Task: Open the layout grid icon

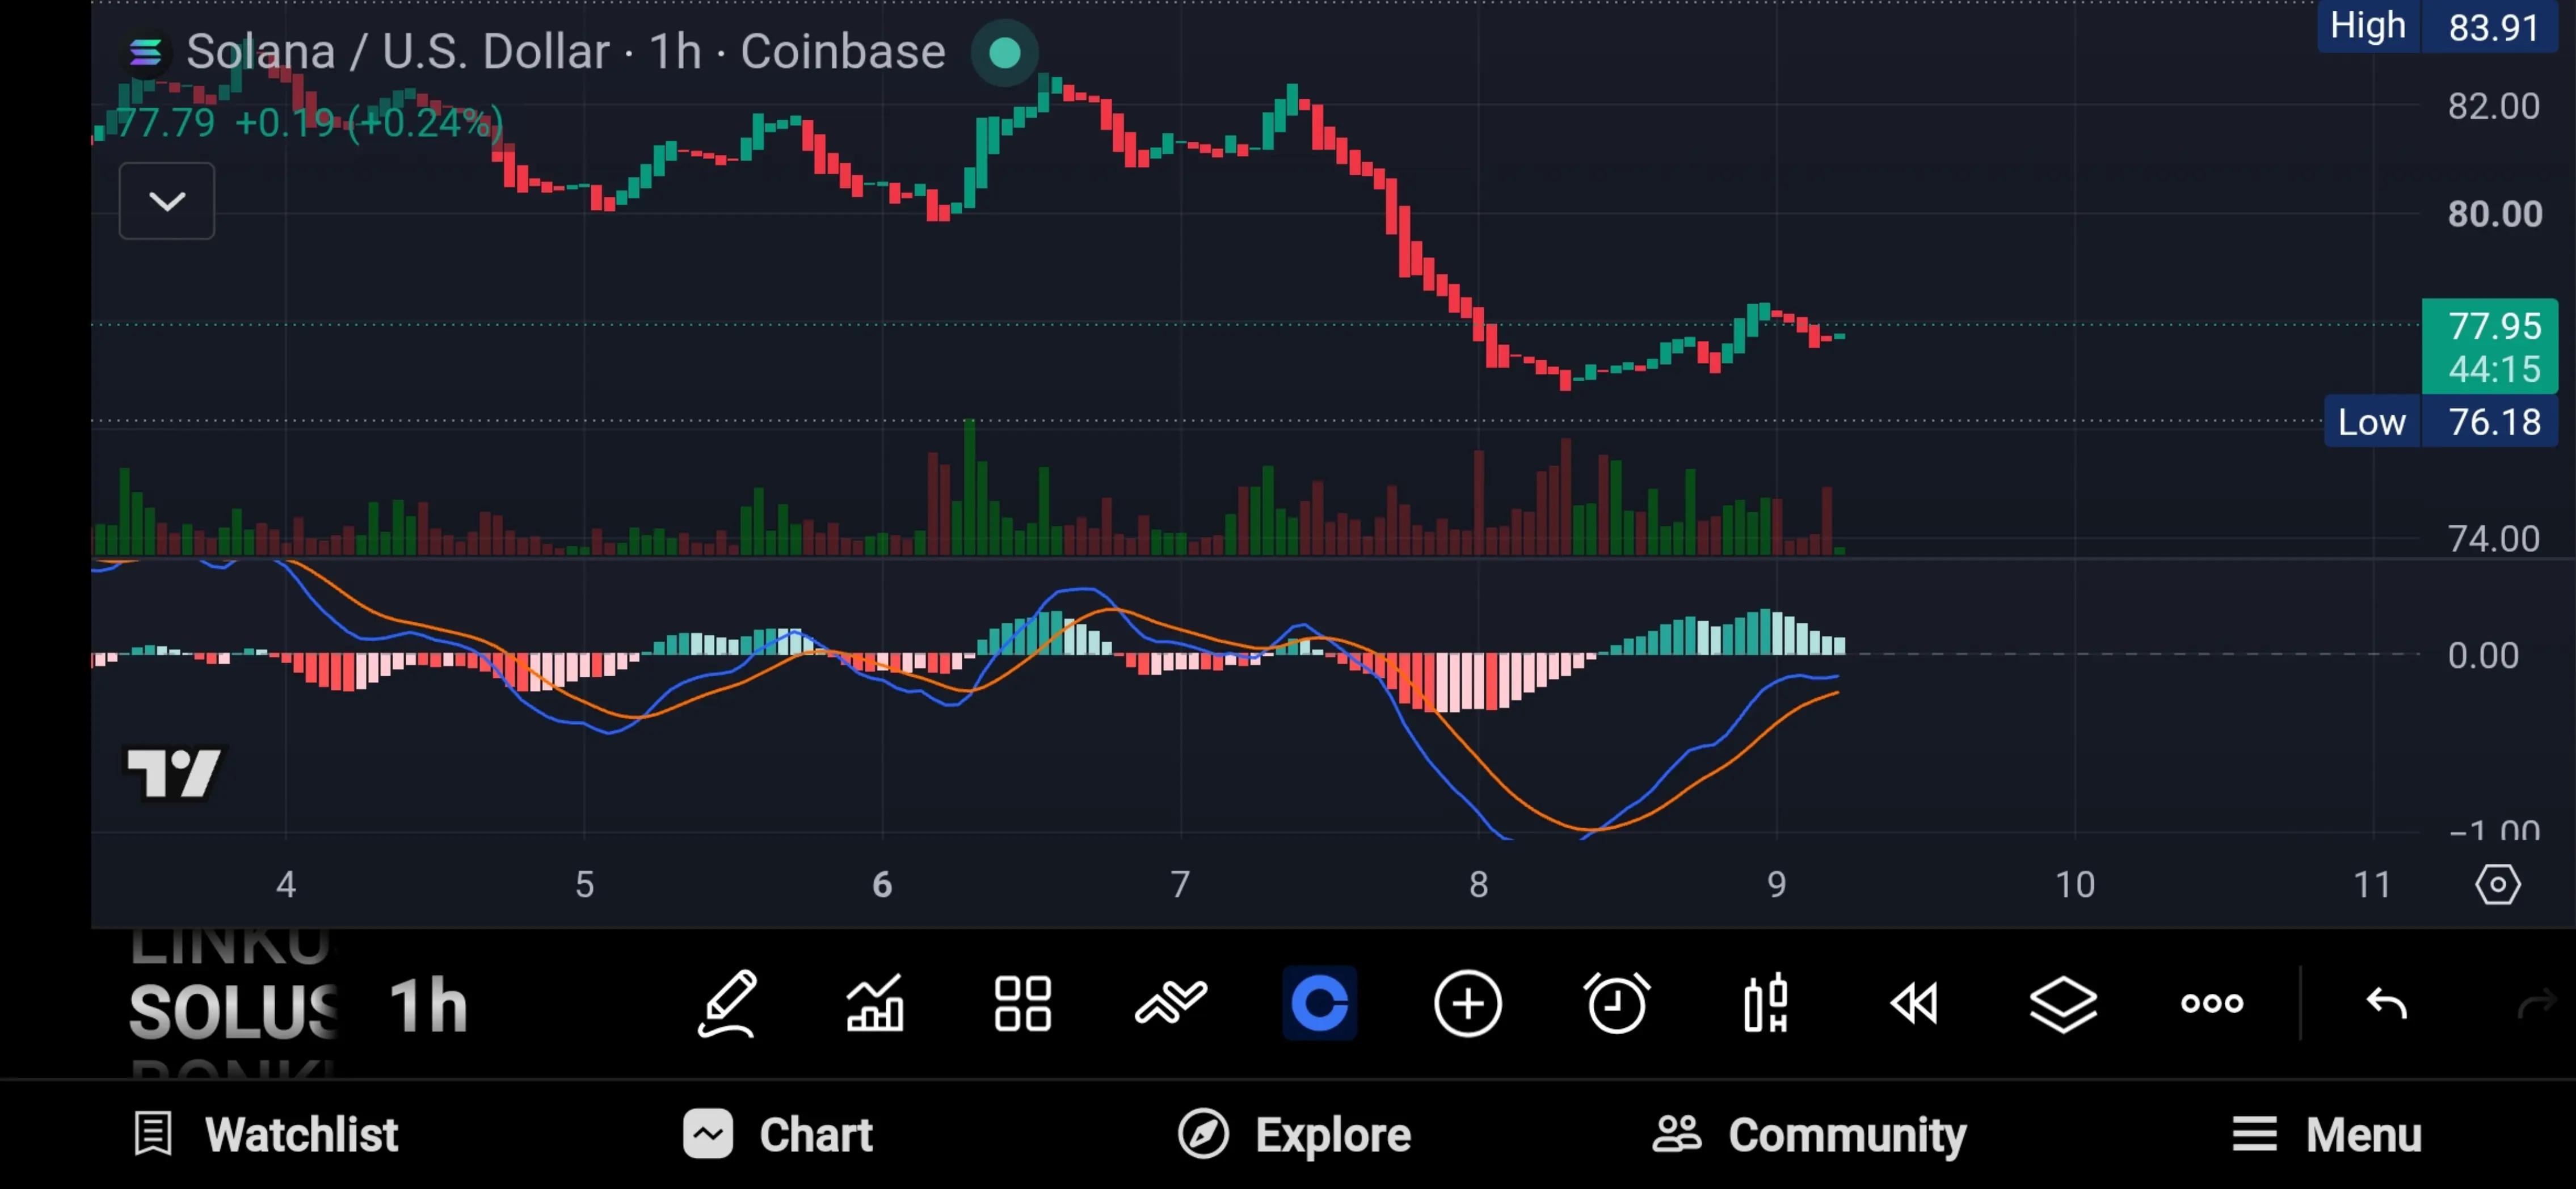Action: click(1023, 1003)
